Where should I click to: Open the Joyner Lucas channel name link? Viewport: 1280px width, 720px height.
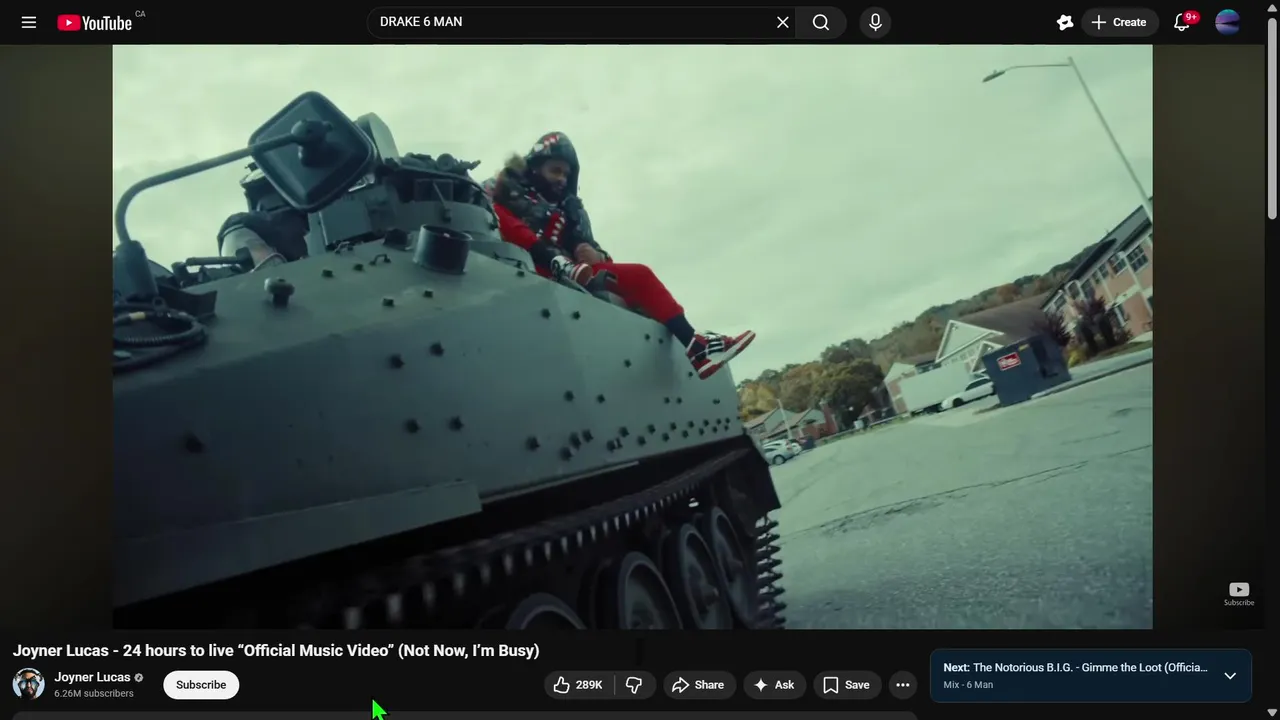point(92,677)
